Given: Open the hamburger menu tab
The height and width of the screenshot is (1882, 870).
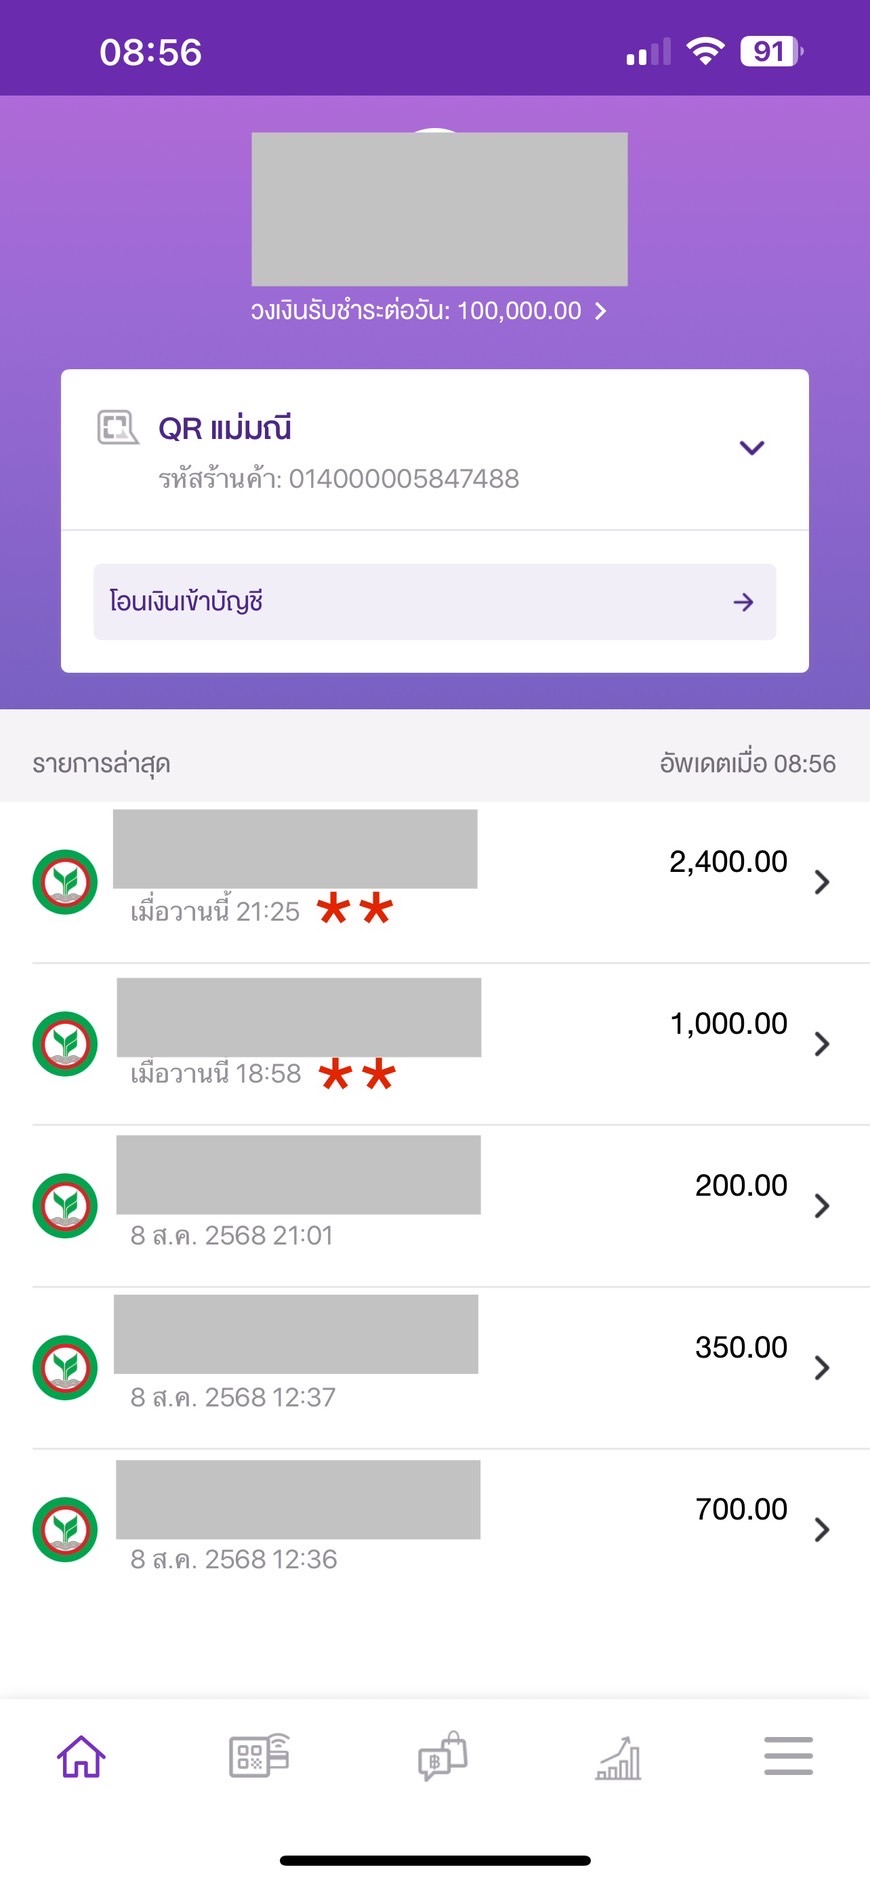Looking at the screenshot, I should tap(788, 1756).
